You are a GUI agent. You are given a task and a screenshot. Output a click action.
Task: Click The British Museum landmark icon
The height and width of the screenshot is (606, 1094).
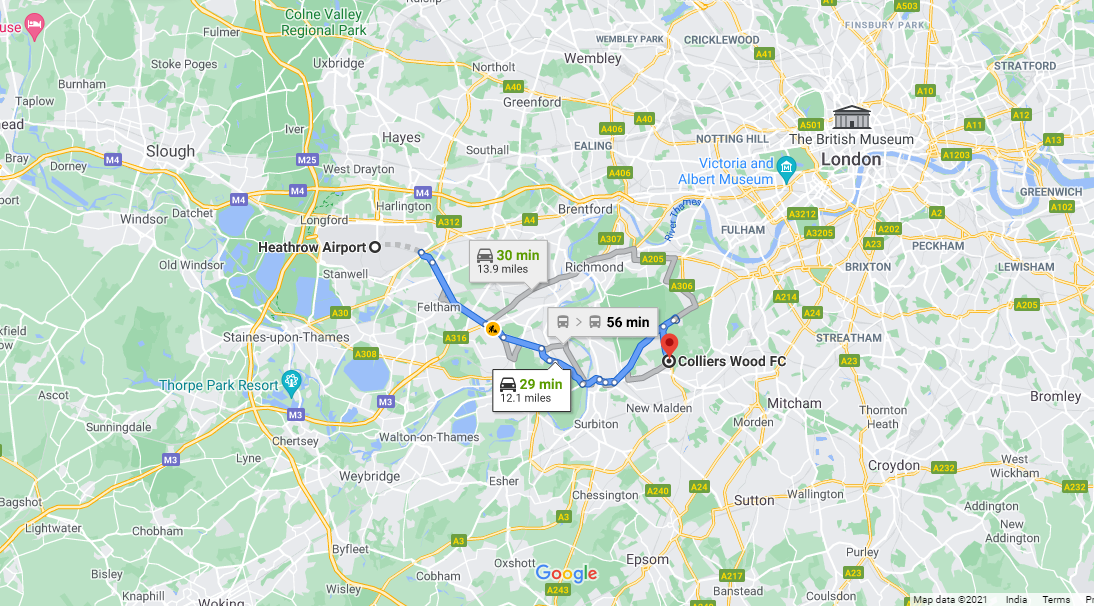tap(851, 117)
